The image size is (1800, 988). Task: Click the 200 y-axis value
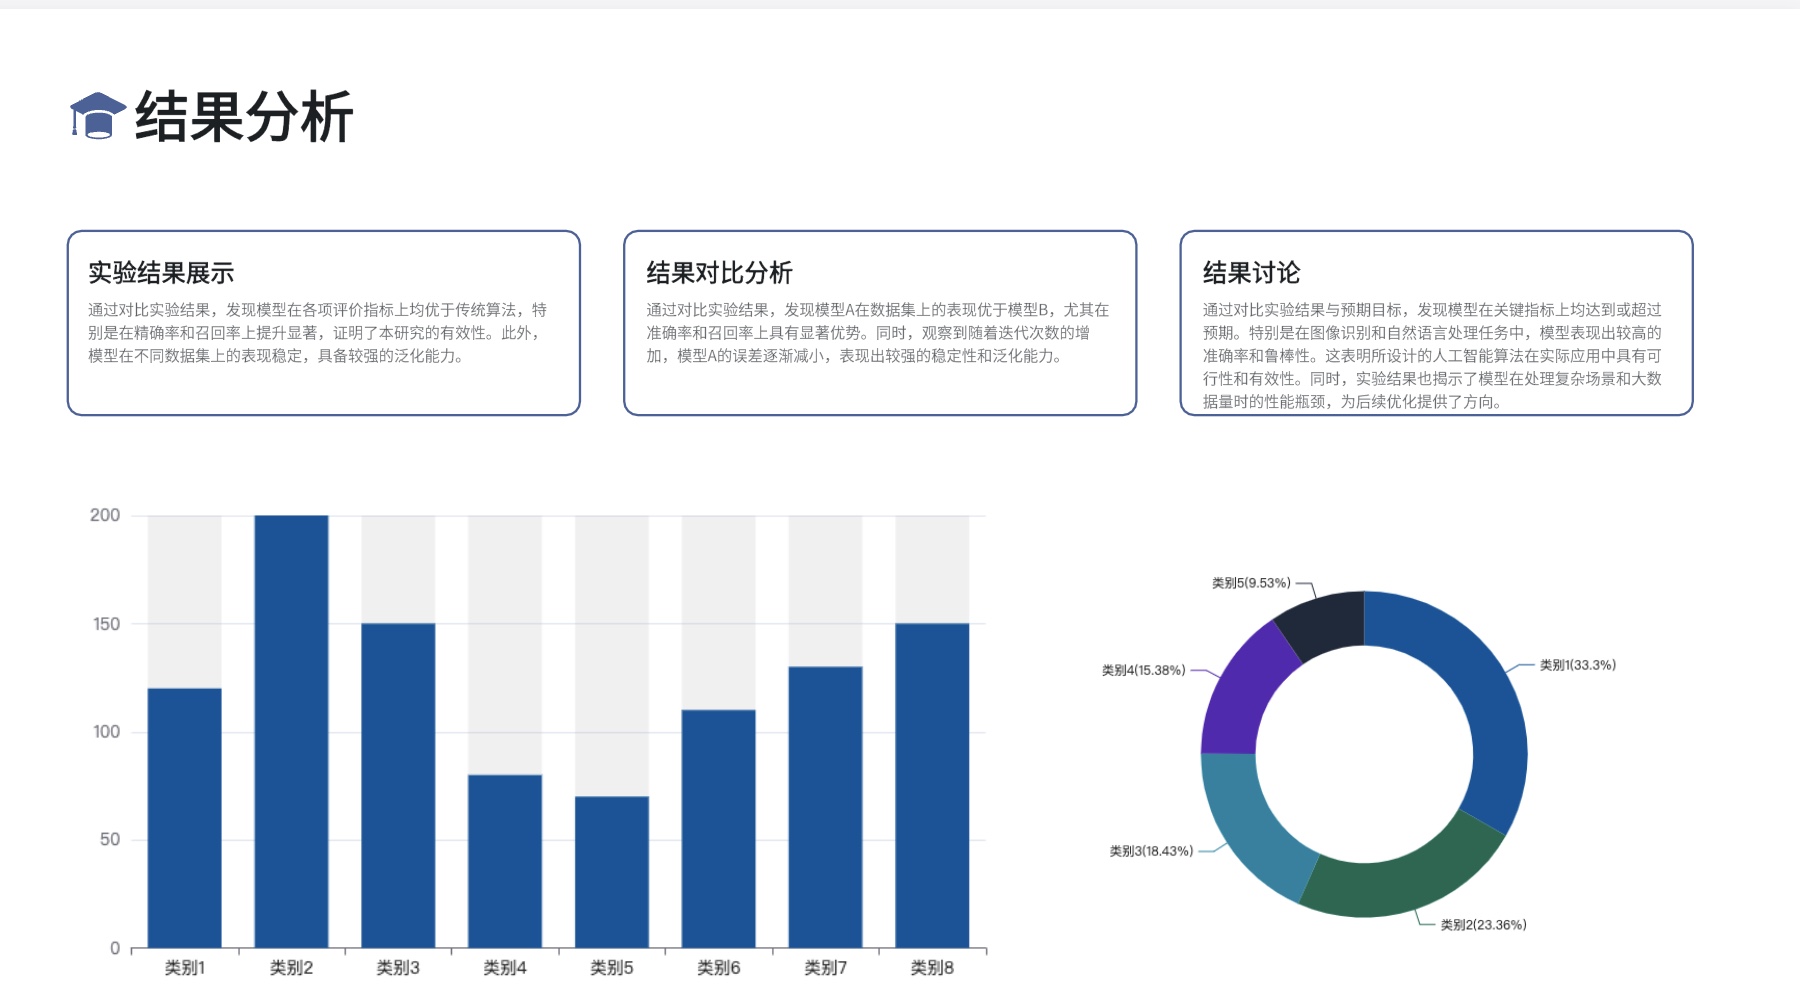click(105, 515)
